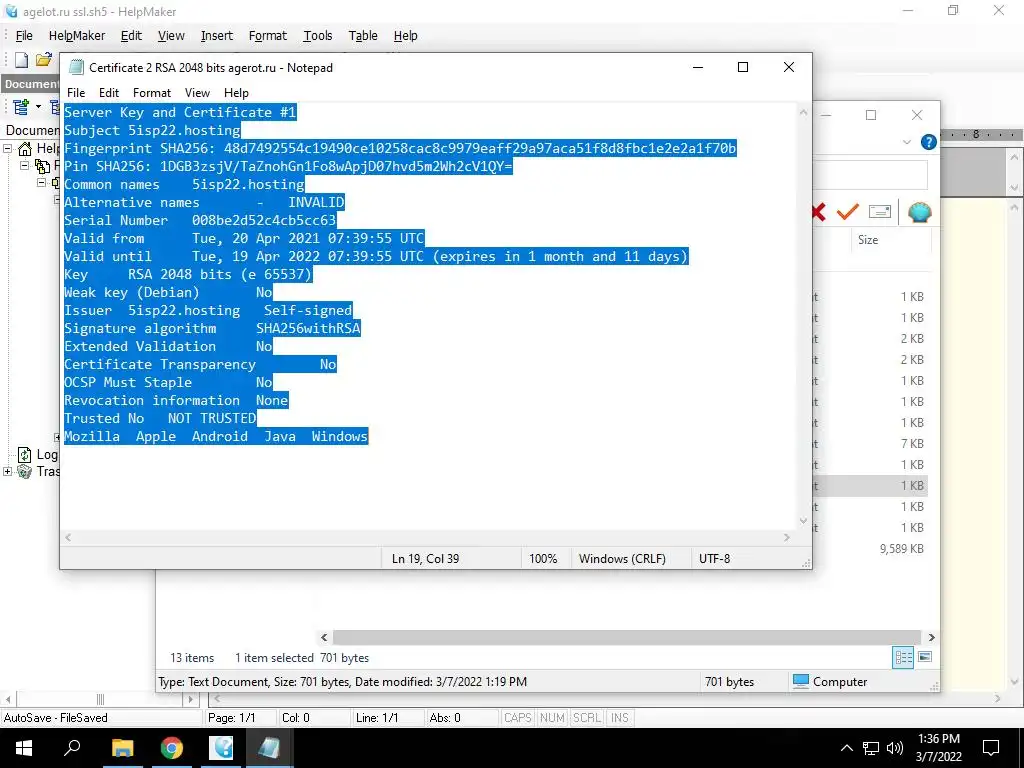Select the highlighted 1 KB file row in Explorer

point(869,485)
